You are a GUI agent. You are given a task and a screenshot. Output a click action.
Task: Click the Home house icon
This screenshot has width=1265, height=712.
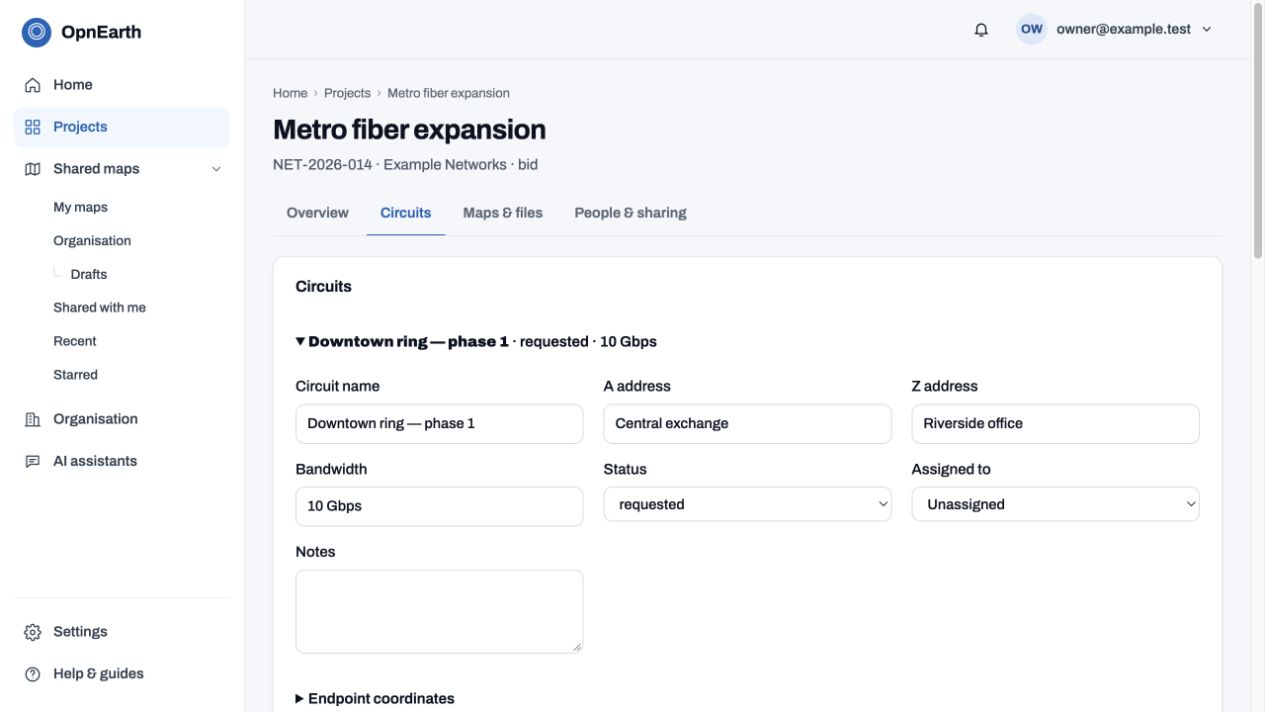click(x=33, y=85)
